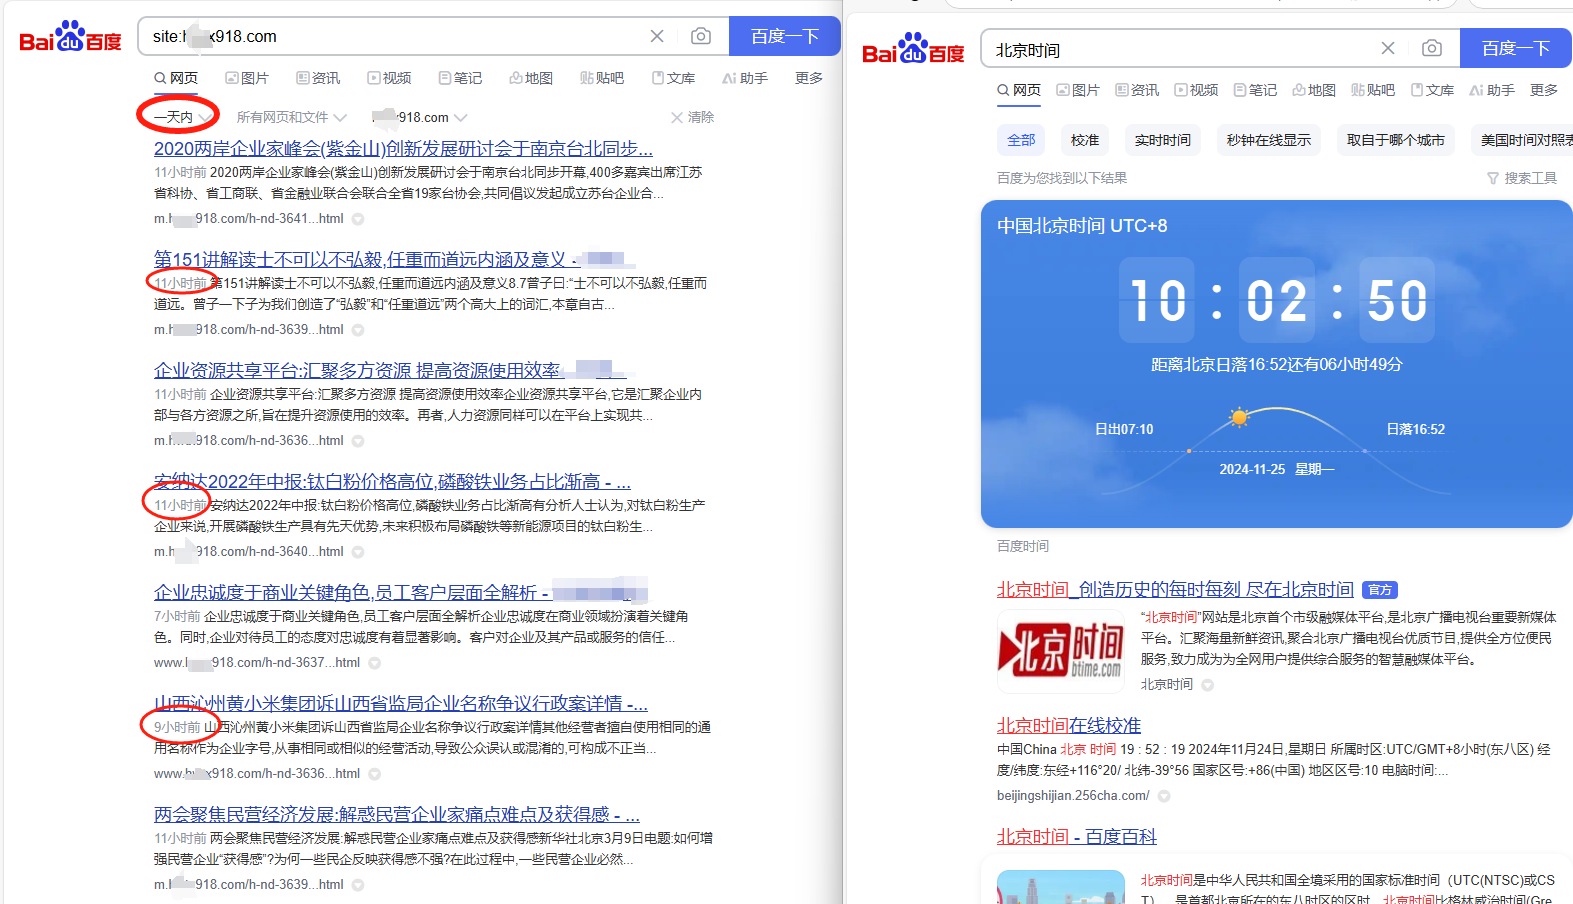Click the 北京时间 btime.com logo thumbnail

tap(1061, 651)
